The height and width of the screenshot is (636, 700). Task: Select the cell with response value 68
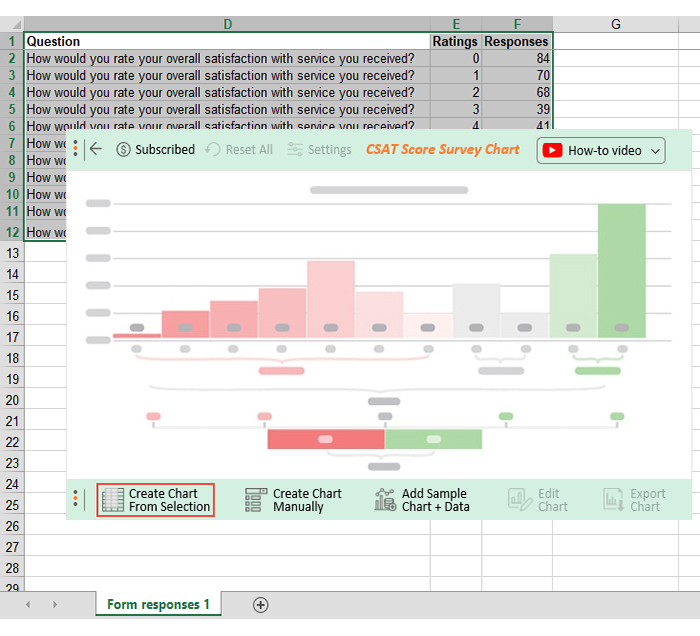click(x=517, y=92)
